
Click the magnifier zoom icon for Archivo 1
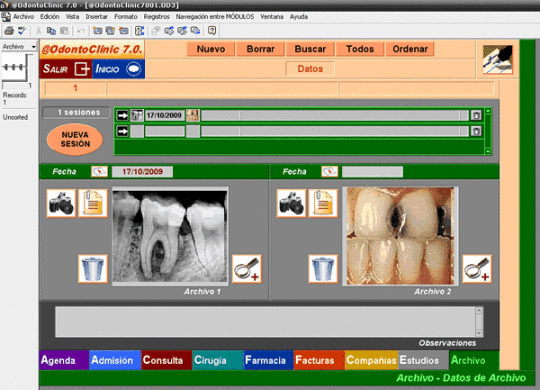[x=247, y=269]
